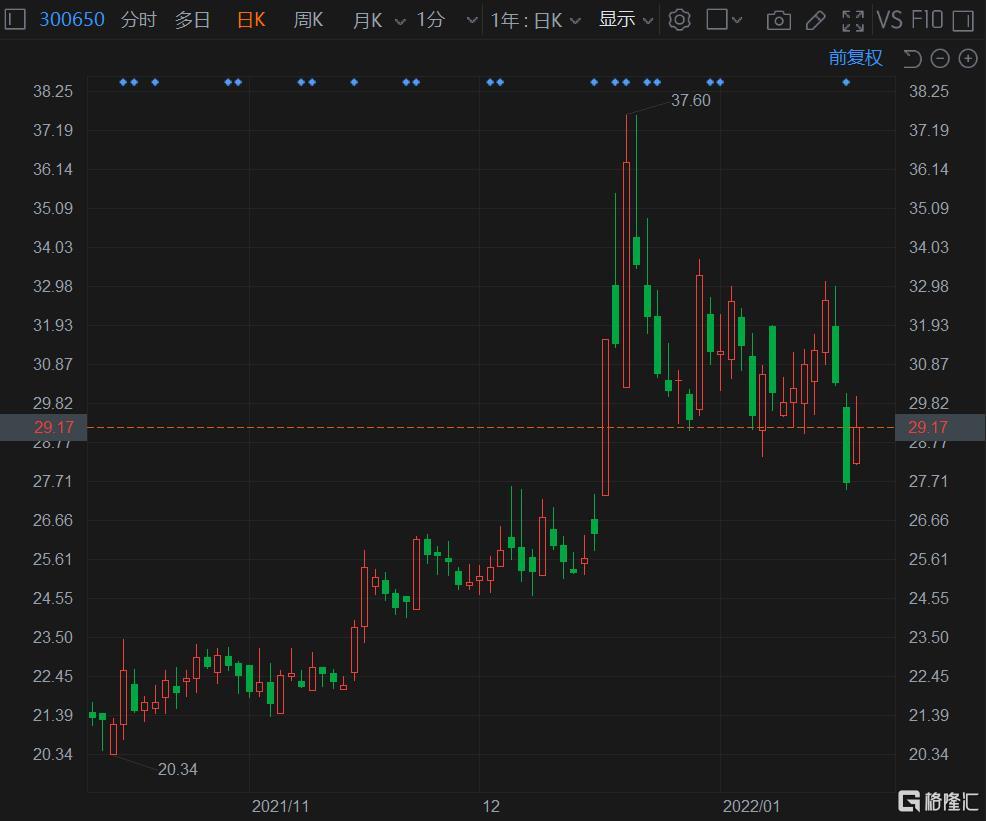This screenshot has width=986, height=821.
Task: Click the 2022/01 date axis label
Action: point(751,806)
